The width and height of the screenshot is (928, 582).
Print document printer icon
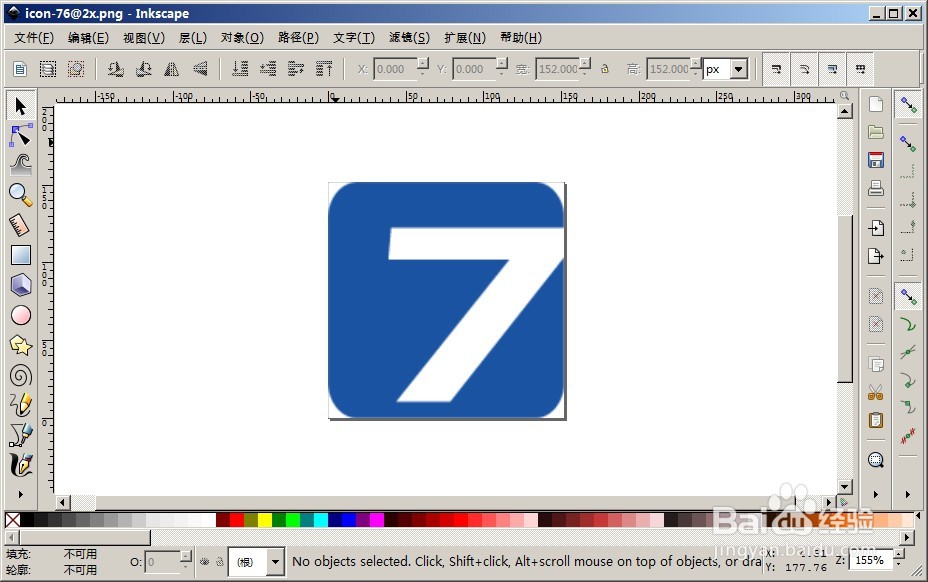click(876, 188)
